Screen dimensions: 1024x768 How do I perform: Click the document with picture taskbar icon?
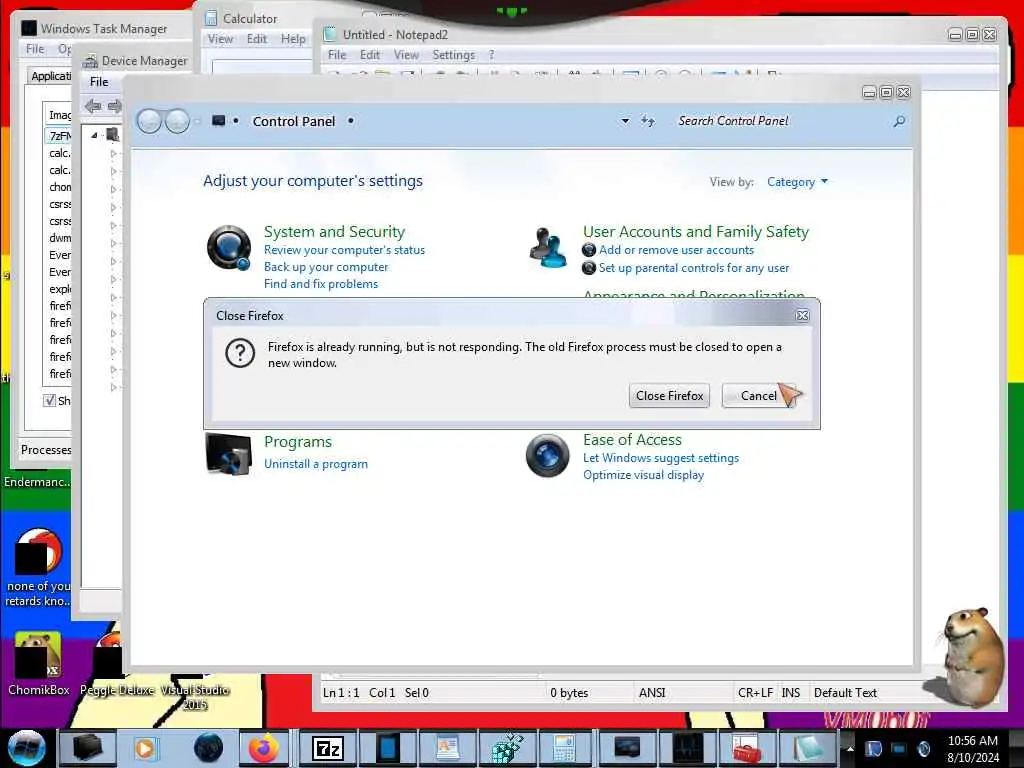(448, 748)
